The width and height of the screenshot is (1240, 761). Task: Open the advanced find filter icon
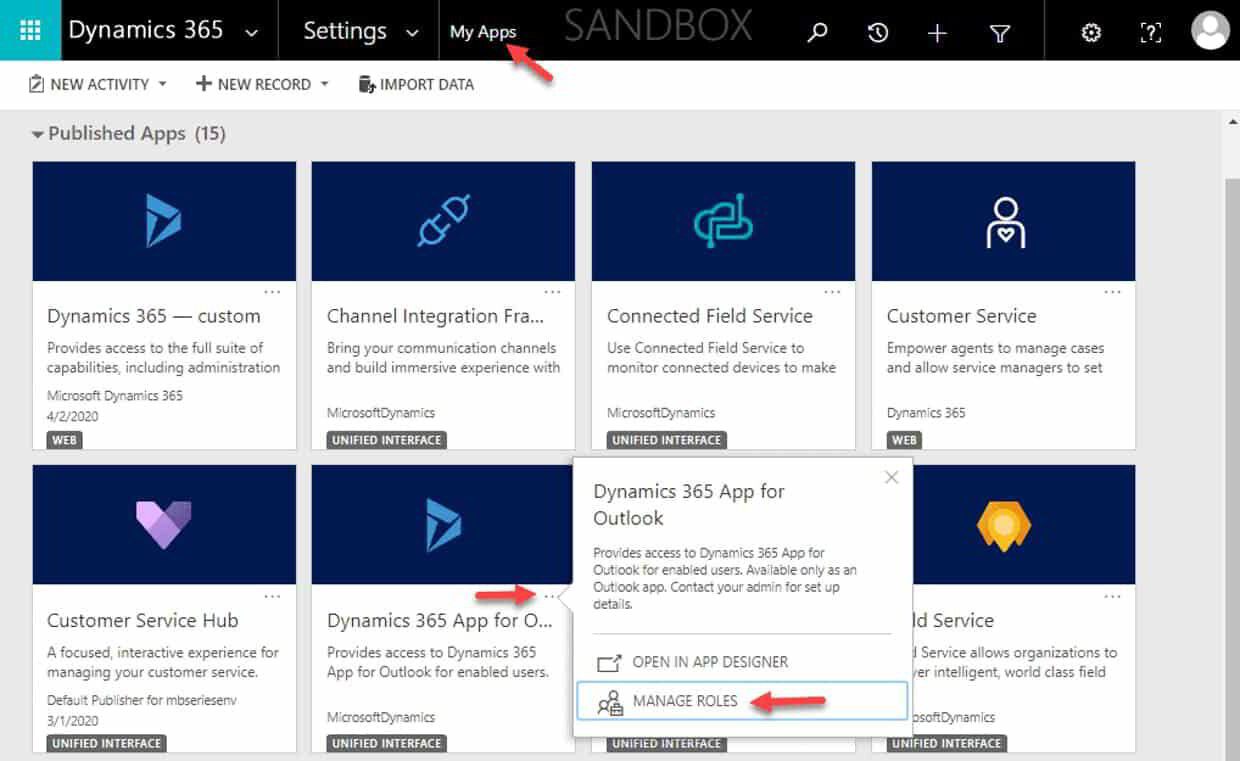click(x=999, y=32)
